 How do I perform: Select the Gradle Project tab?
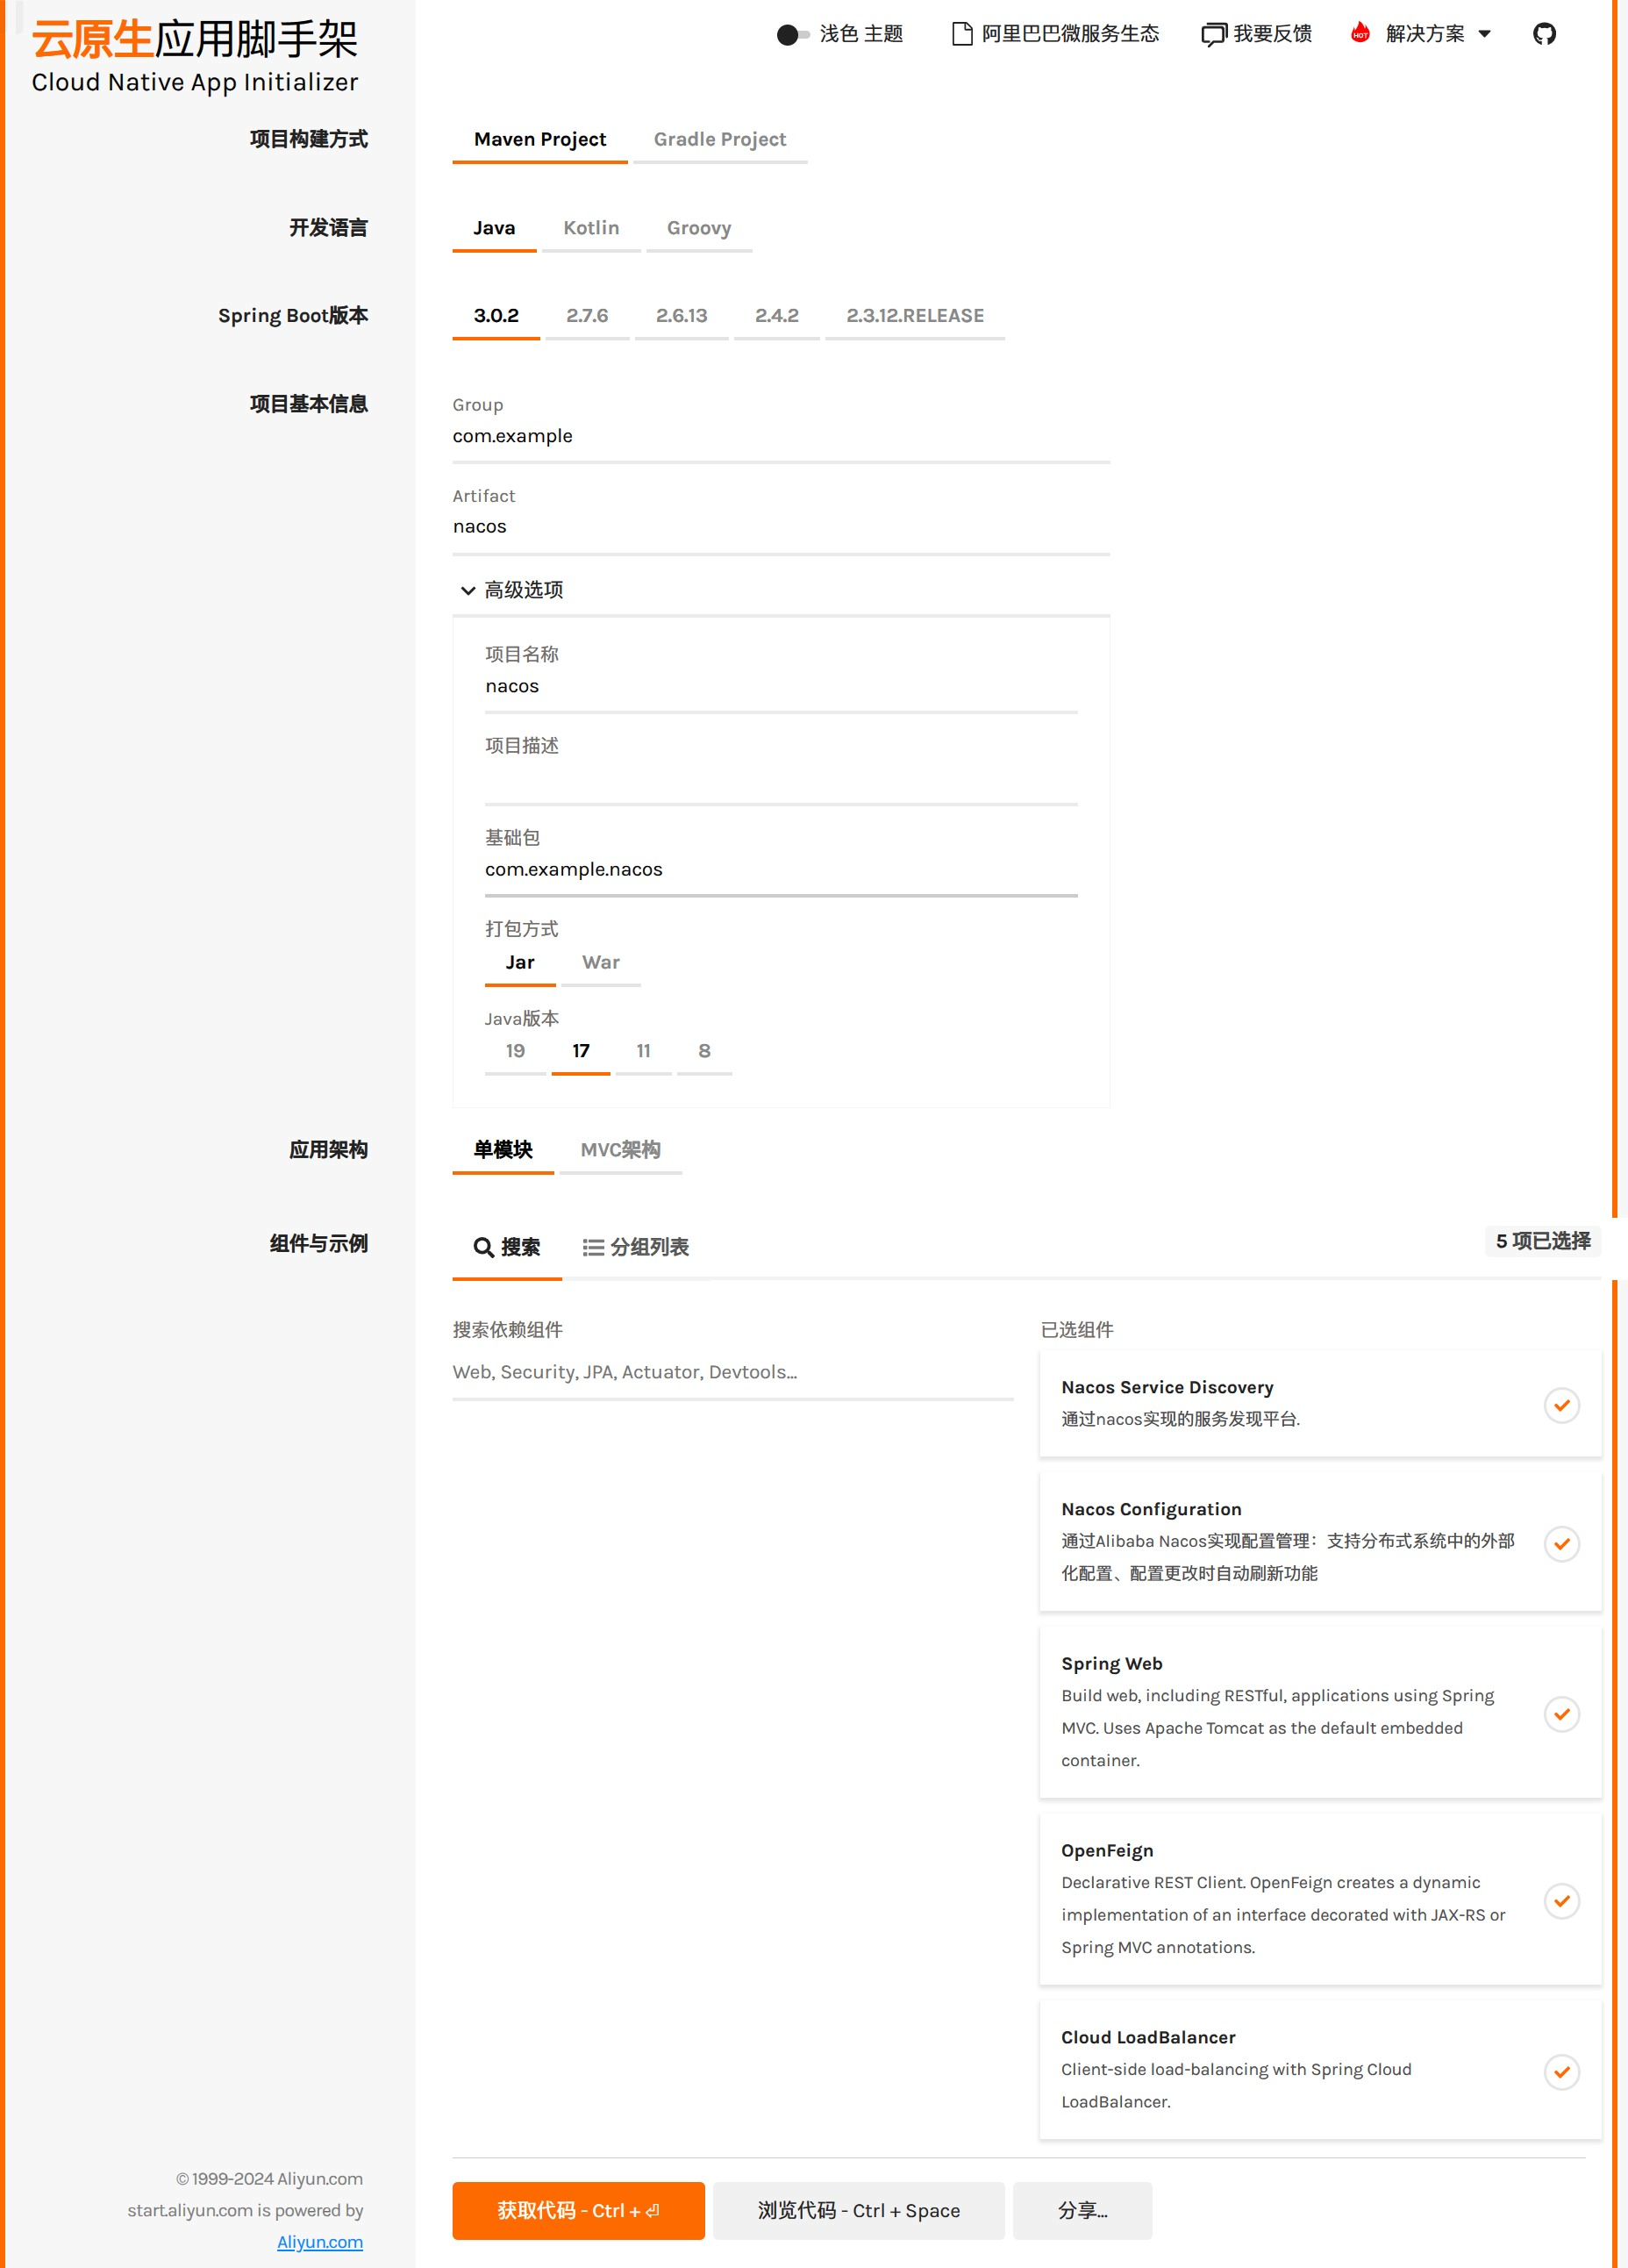click(720, 140)
